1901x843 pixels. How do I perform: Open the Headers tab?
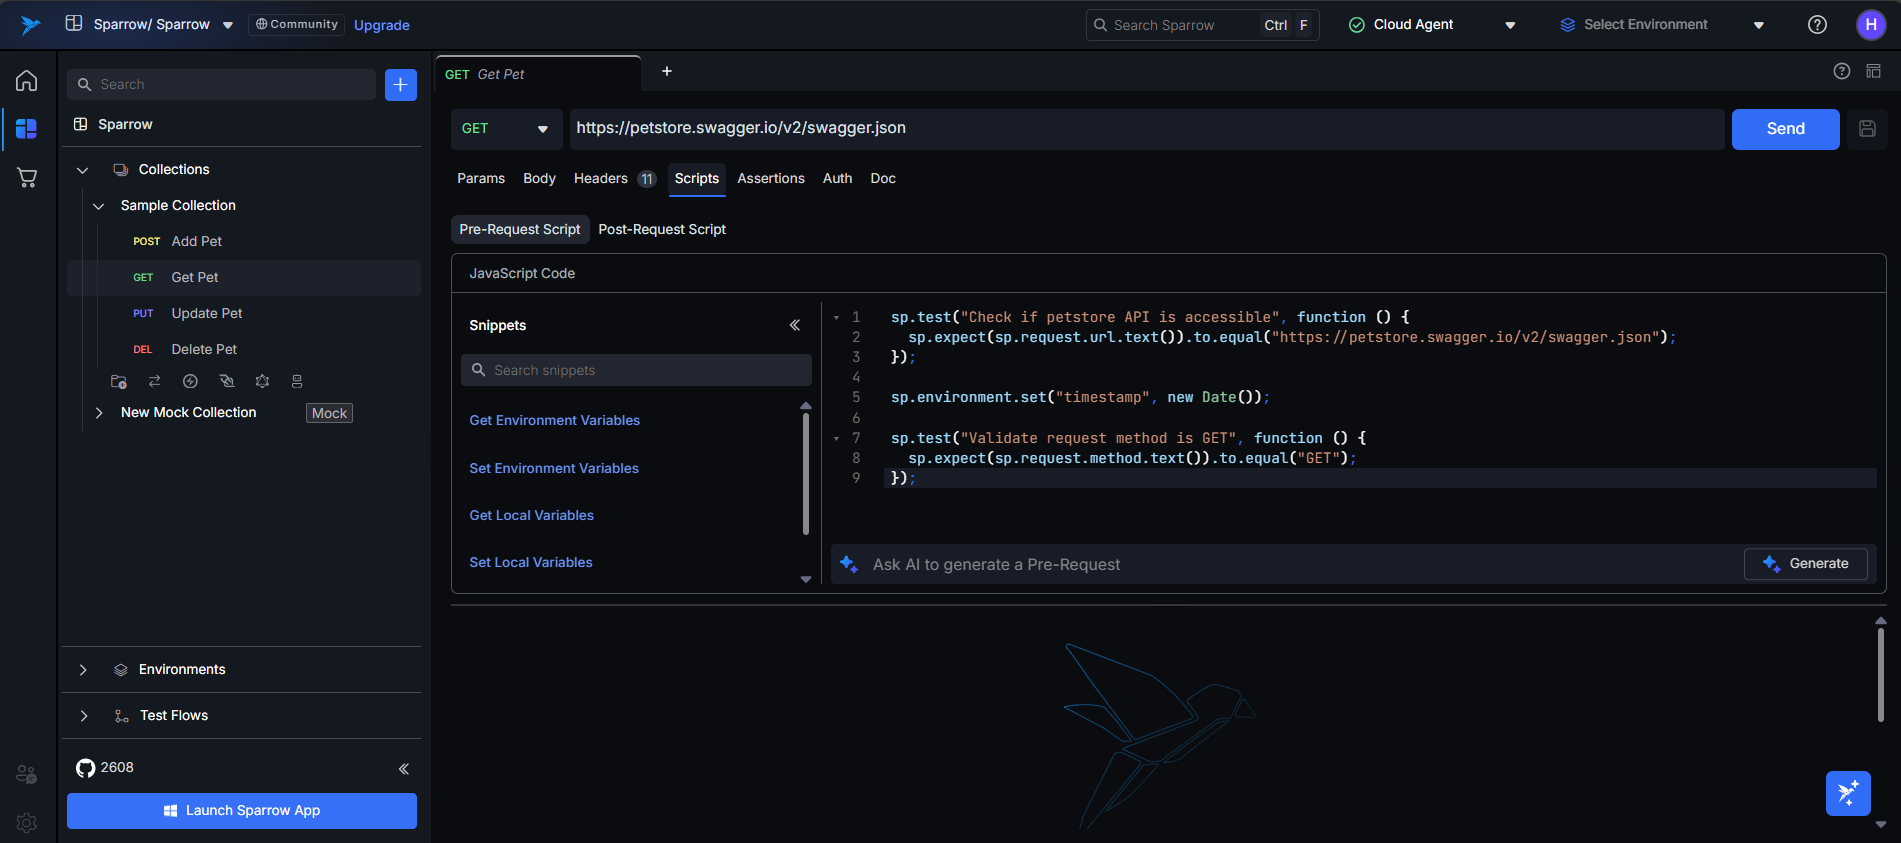[x=601, y=178]
